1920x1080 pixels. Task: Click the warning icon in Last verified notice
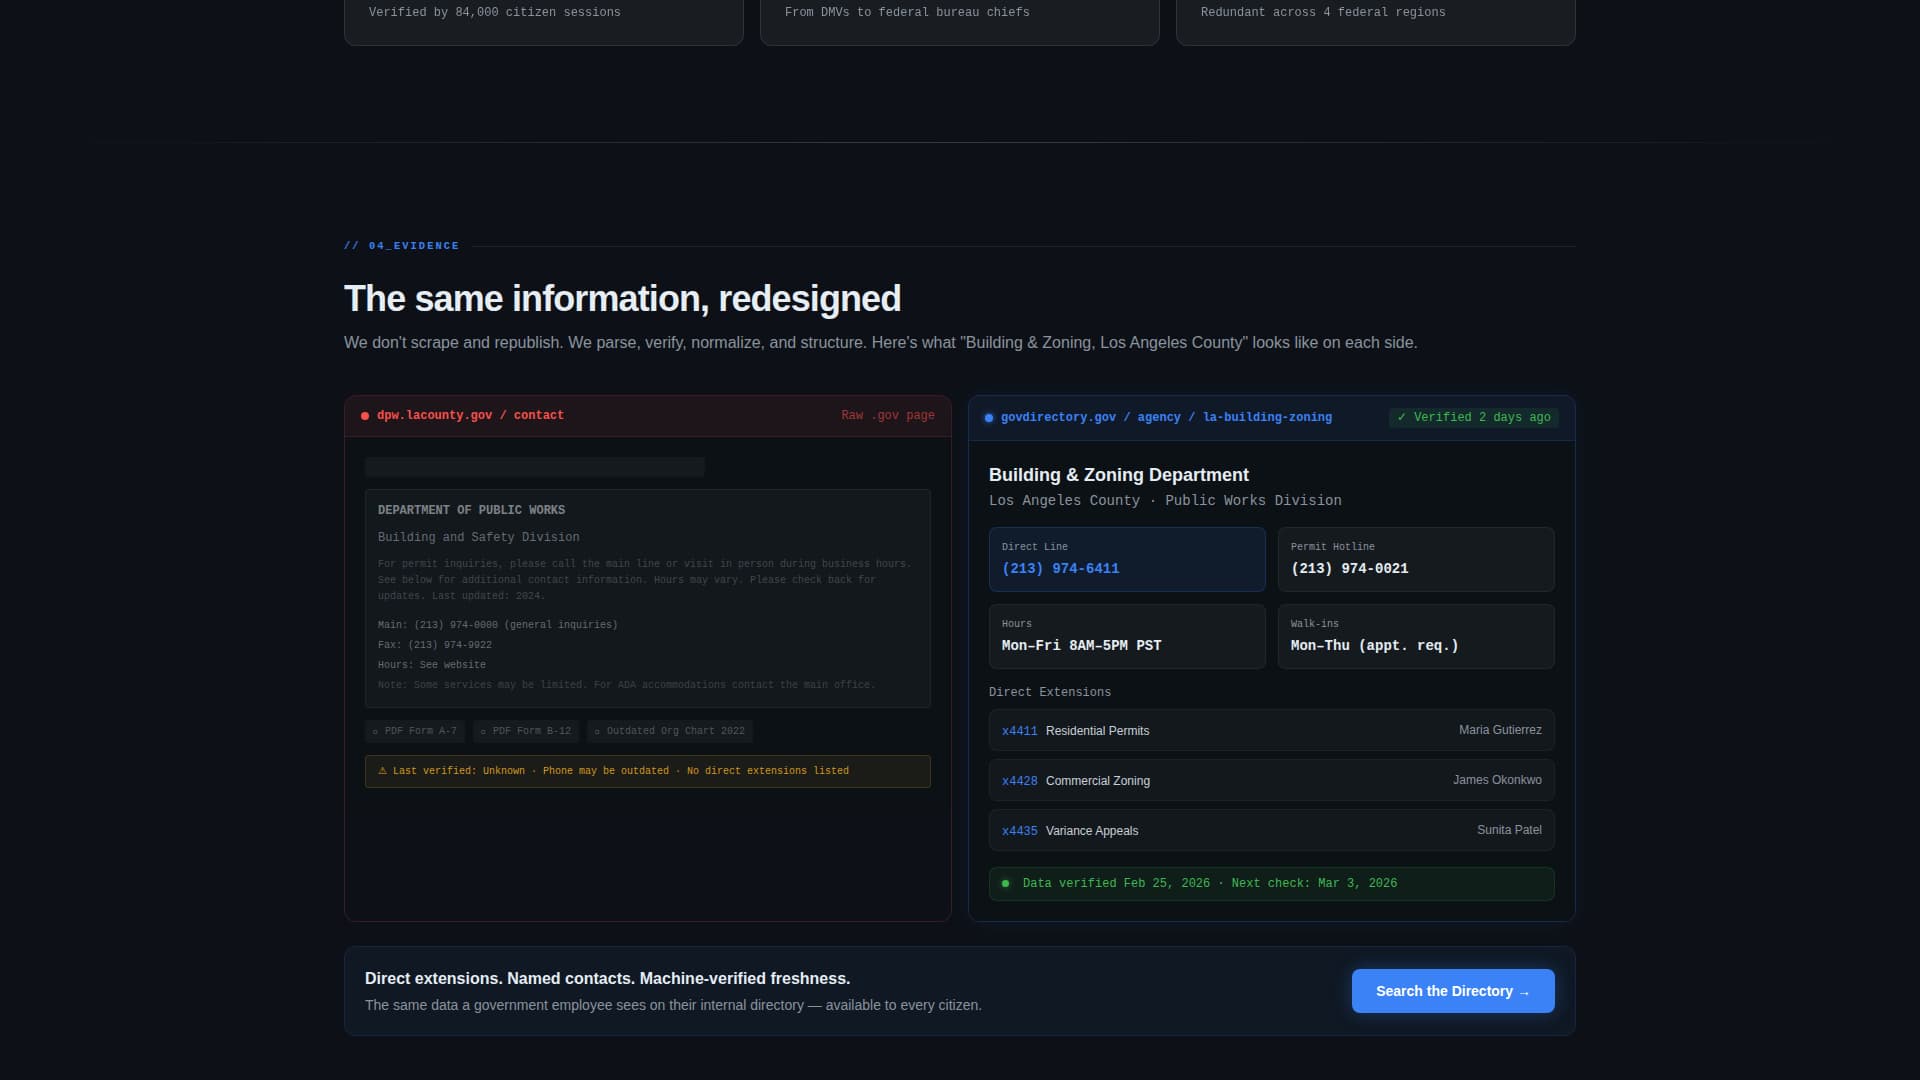point(382,771)
